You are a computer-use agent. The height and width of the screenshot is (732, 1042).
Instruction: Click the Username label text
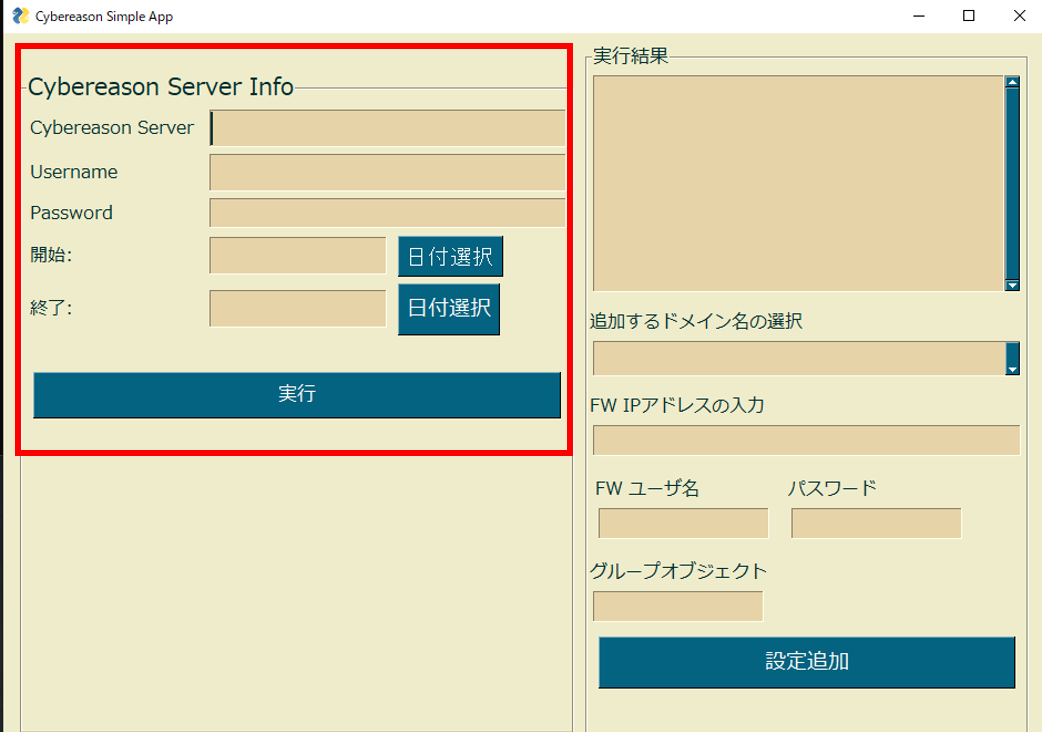point(74,172)
